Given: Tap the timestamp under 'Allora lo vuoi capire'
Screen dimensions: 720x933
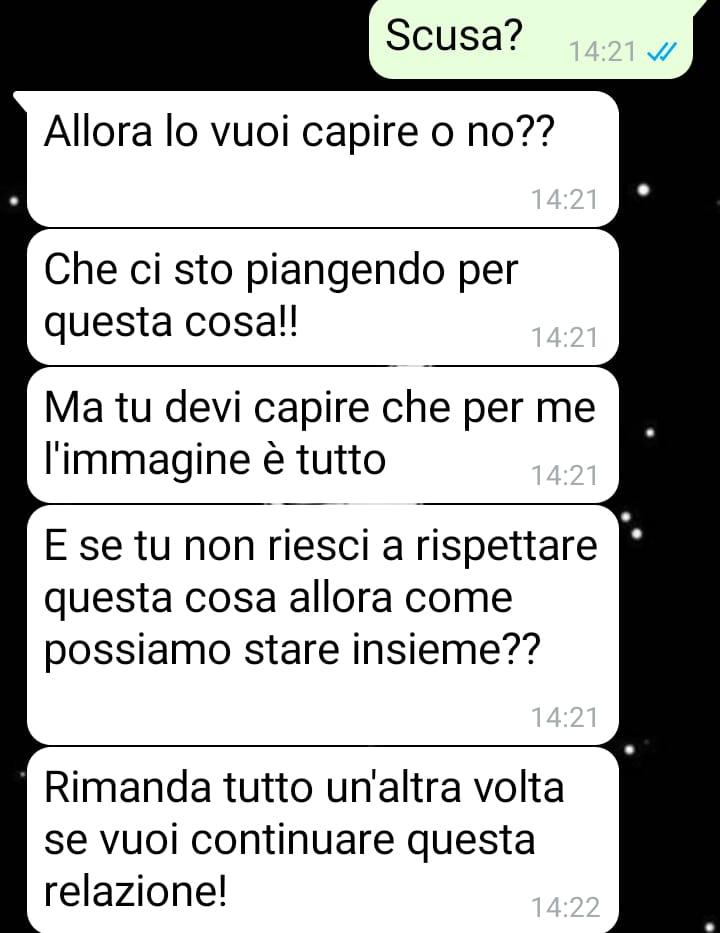Looking at the screenshot, I should coord(564,199).
